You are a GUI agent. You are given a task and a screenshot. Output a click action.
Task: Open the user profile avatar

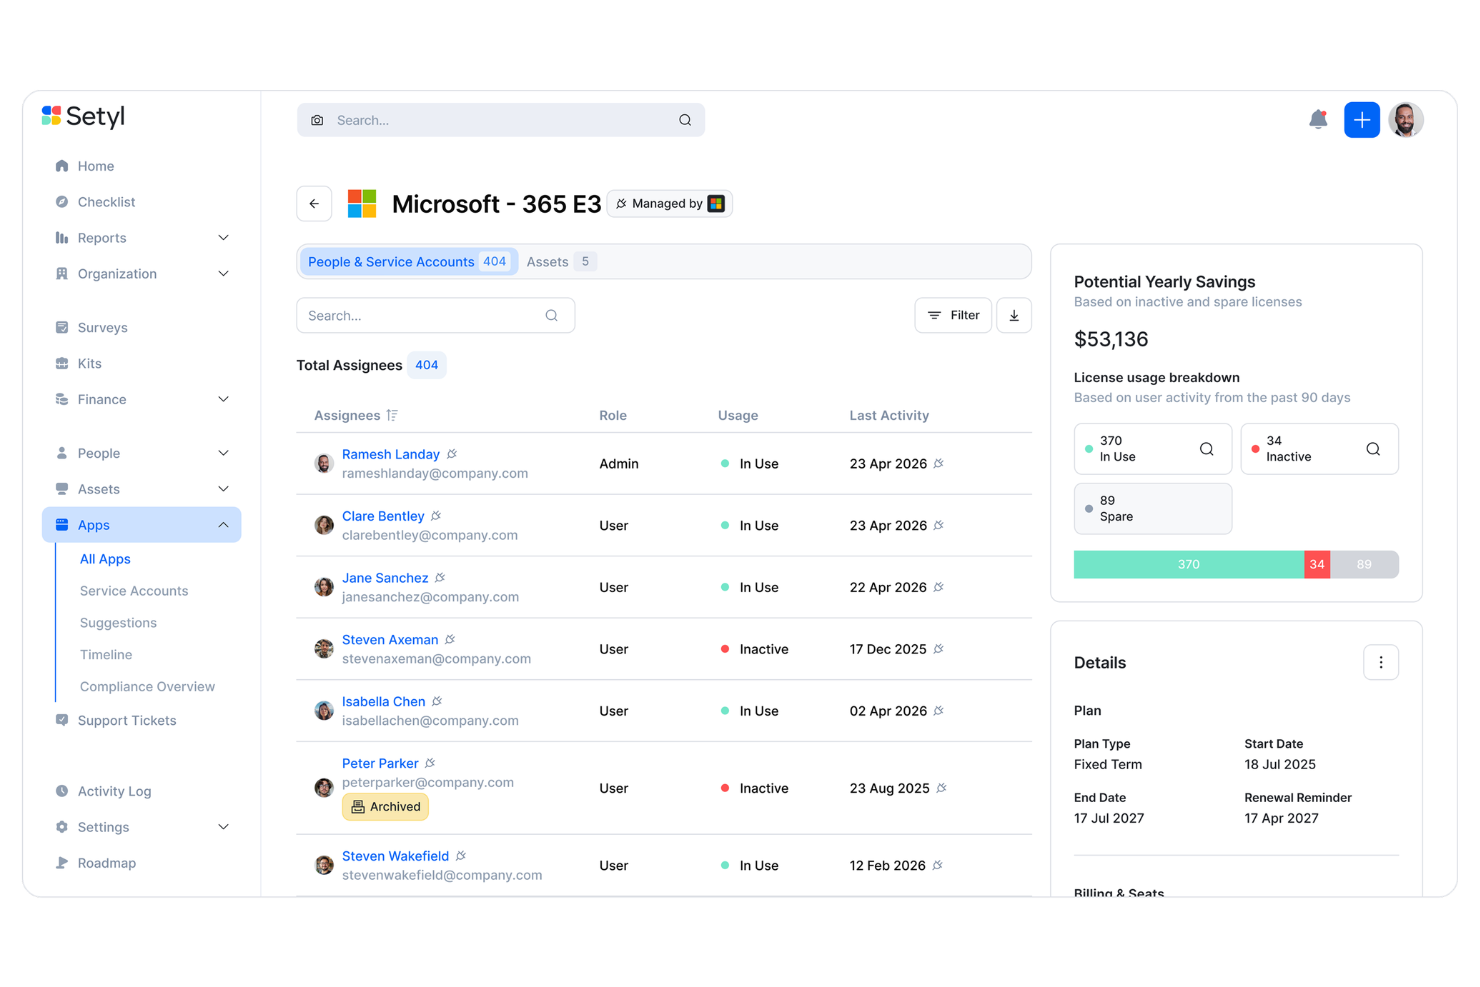pyautogui.click(x=1406, y=120)
